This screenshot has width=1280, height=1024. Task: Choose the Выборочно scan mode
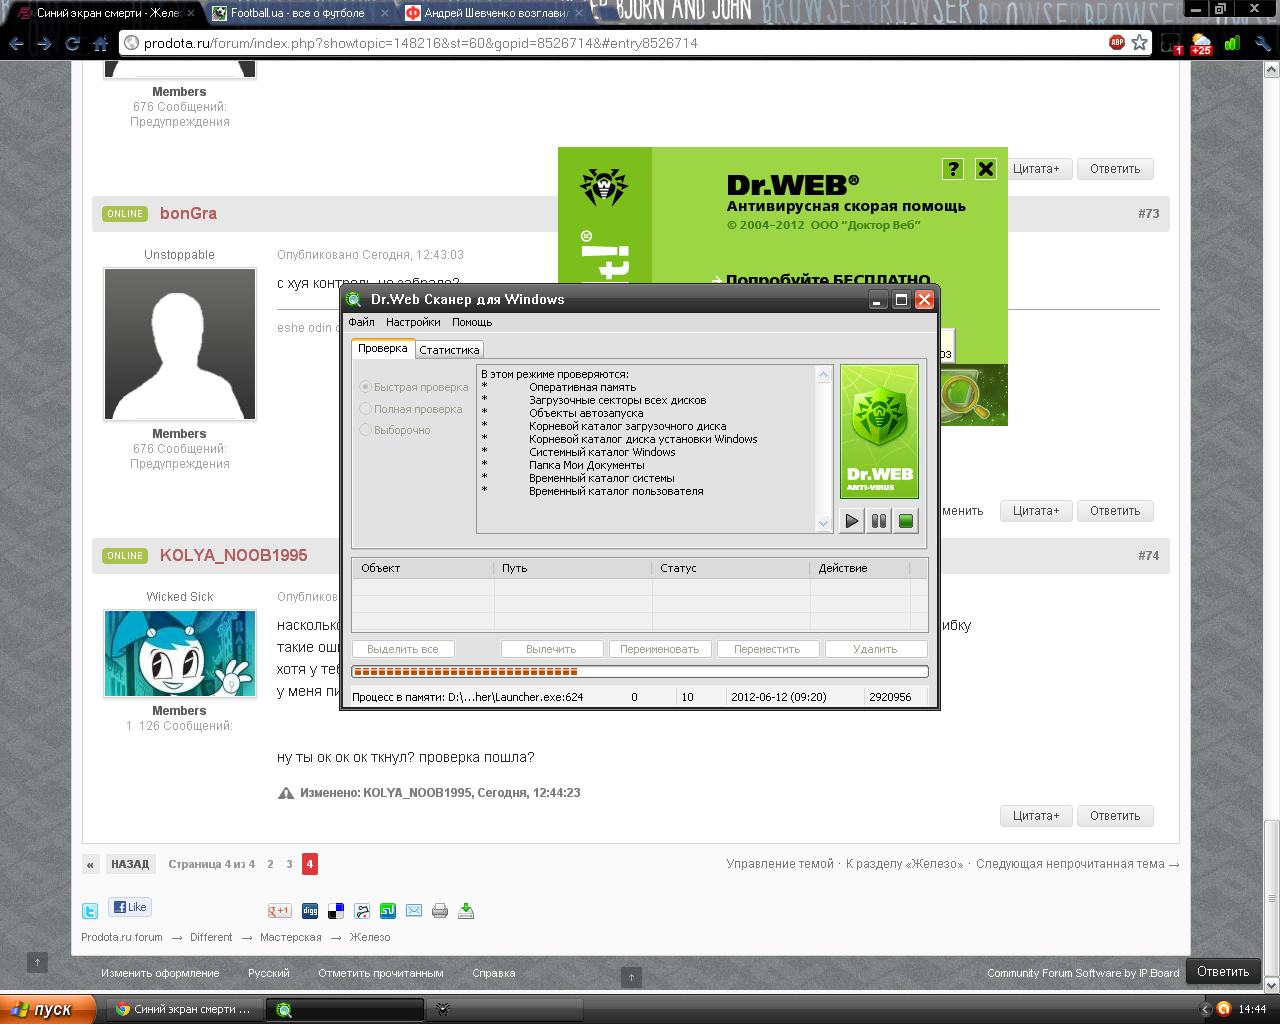click(x=366, y=430)
